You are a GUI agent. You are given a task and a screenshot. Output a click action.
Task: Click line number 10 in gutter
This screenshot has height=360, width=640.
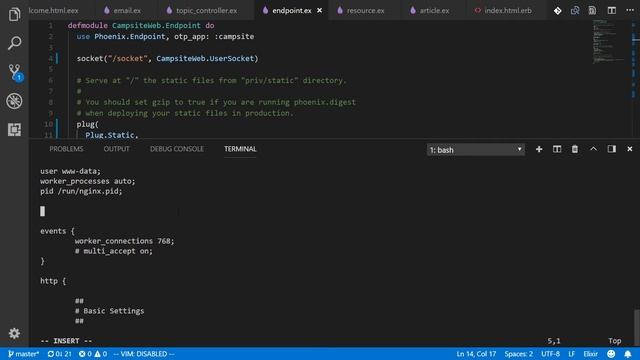[x=49, y=124]
